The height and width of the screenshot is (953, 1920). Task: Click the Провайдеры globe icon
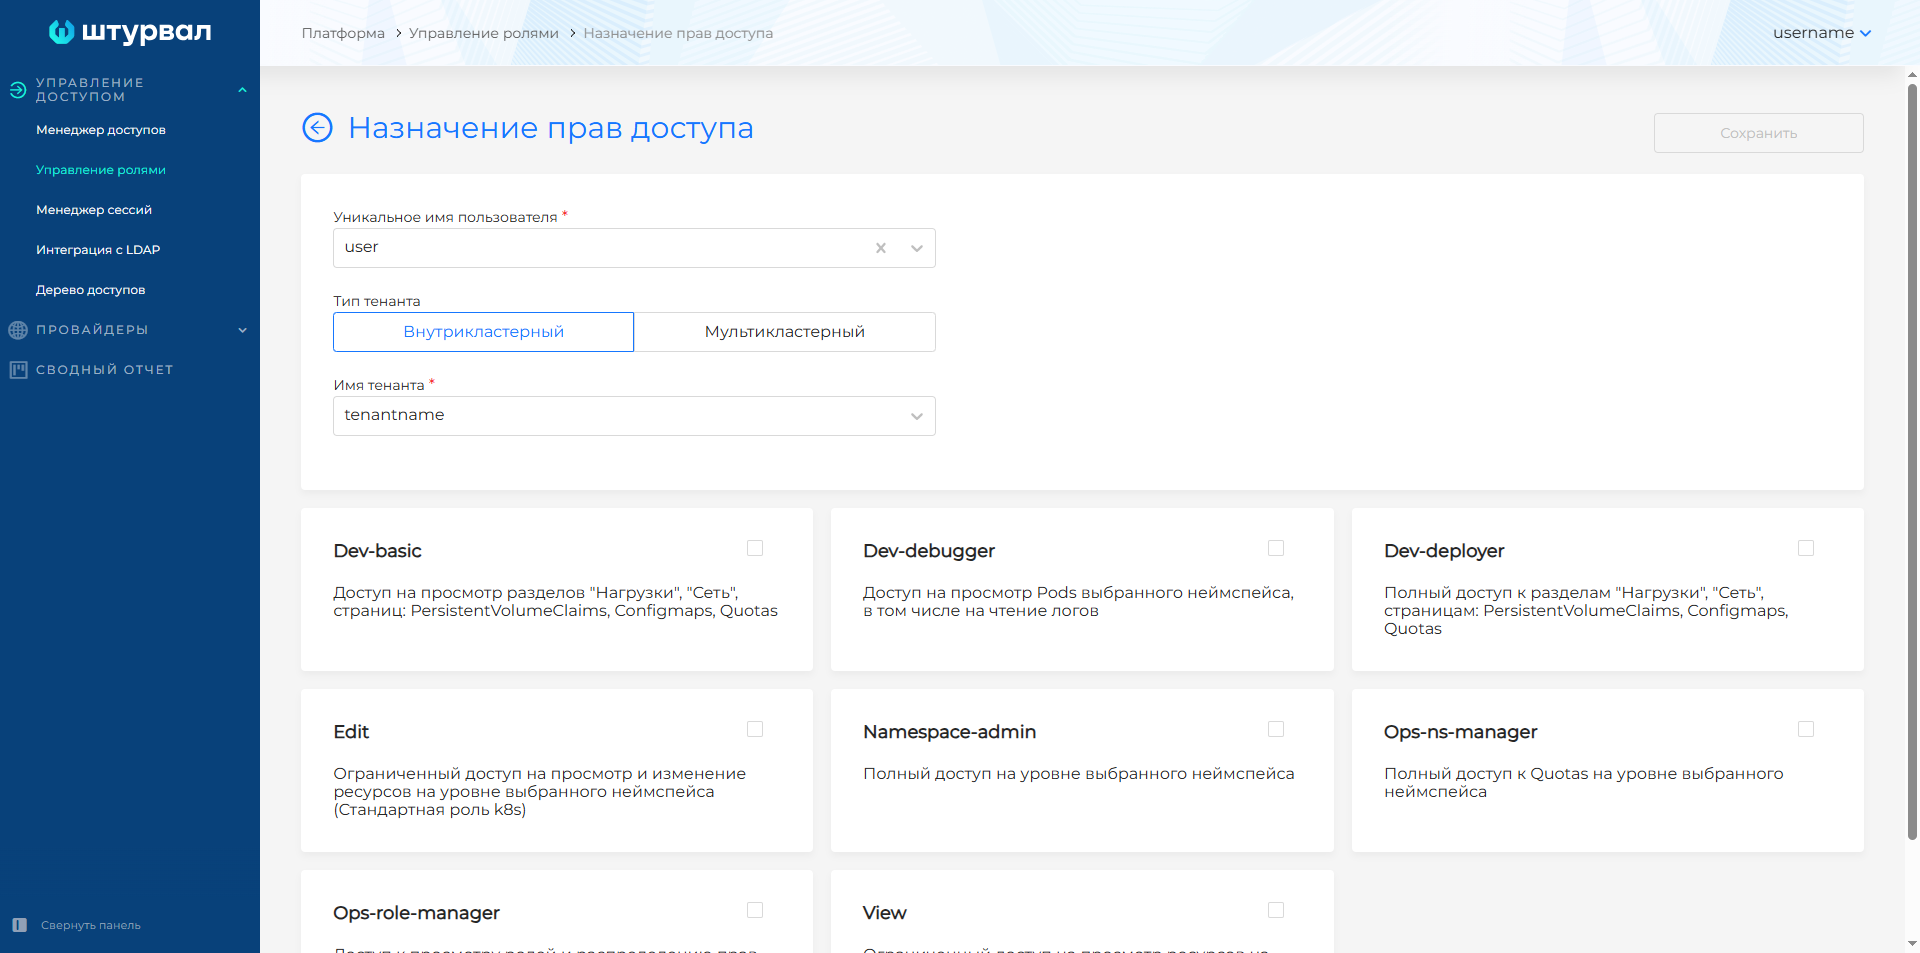[x=18, y=330]
